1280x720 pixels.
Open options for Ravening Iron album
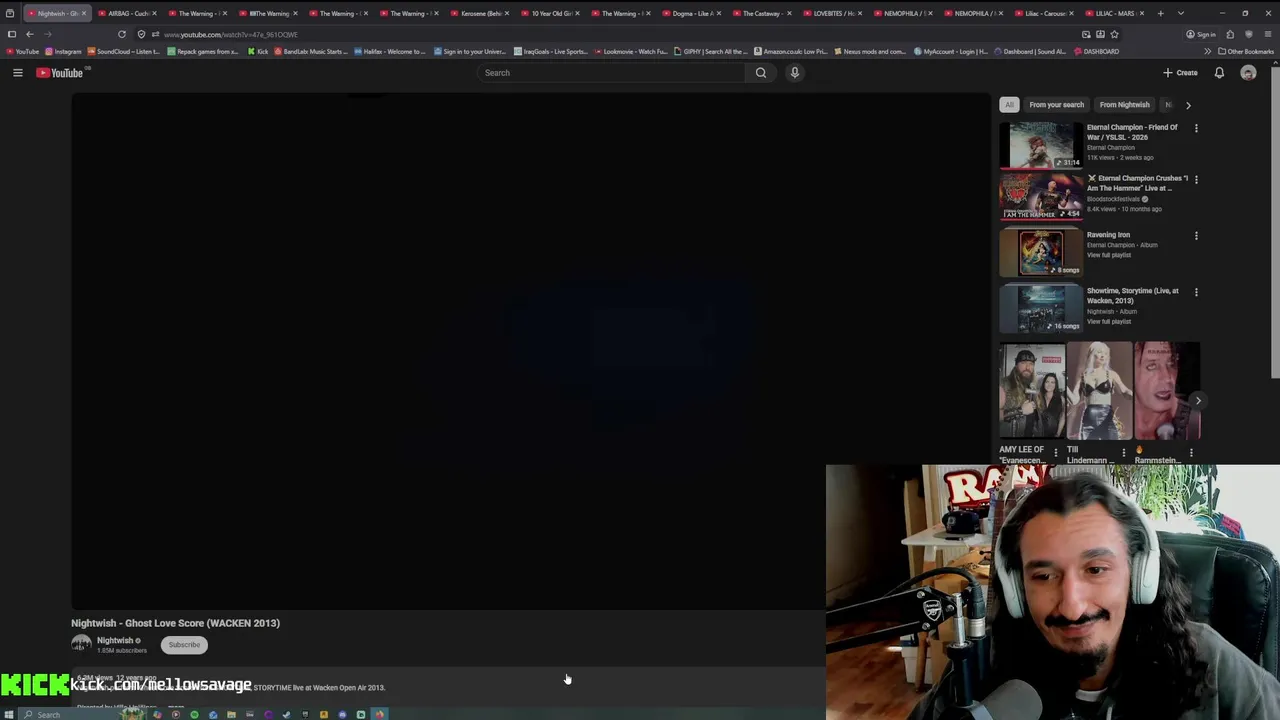pyautogui.click(x=1196, y=236)
